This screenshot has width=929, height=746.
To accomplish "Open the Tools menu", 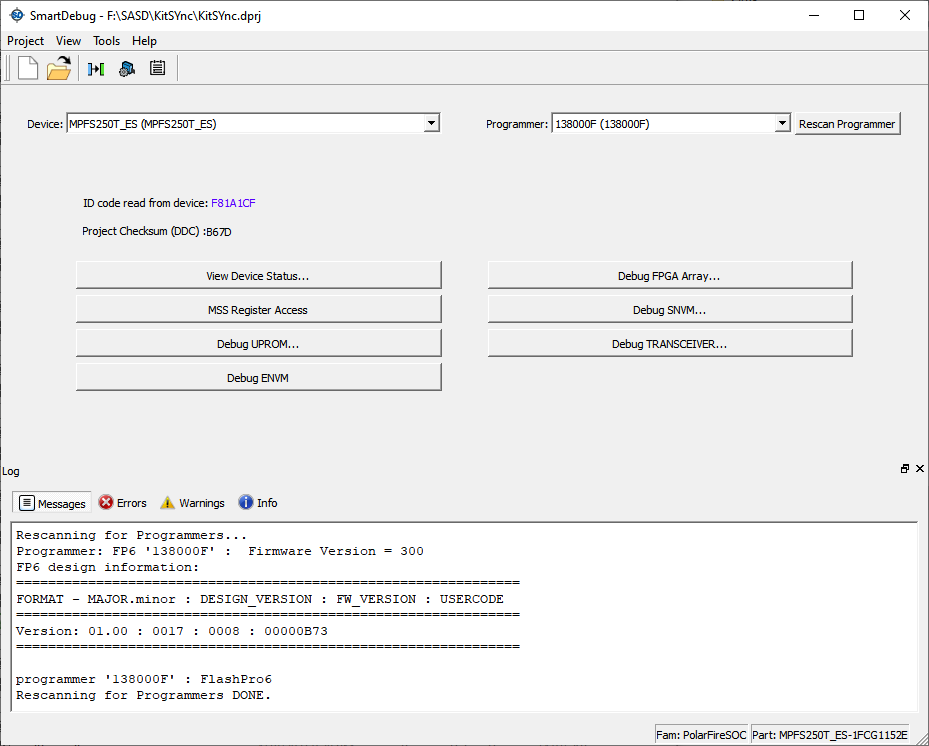I will point(106,41).
